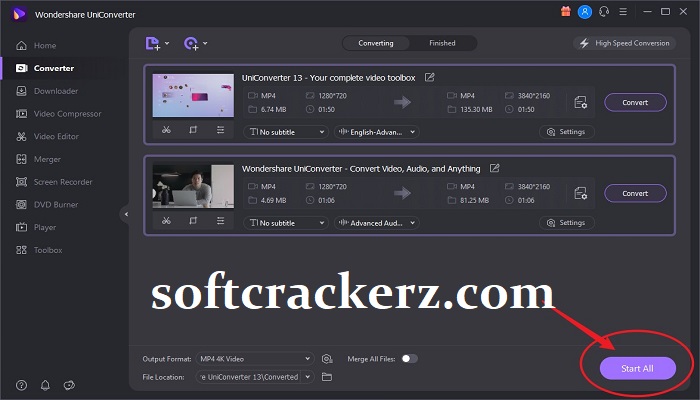This screenshot has height=400, width=700.
Task: Trim the Wondershare UniConverter video with scissors
Action: (167, 221)
